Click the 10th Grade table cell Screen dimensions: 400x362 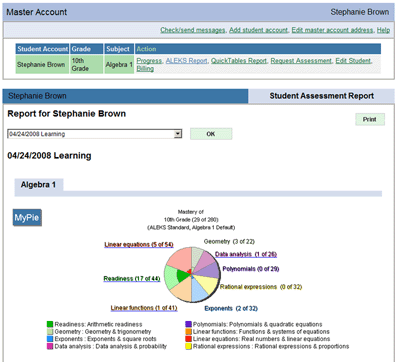(x=87, y=64)
